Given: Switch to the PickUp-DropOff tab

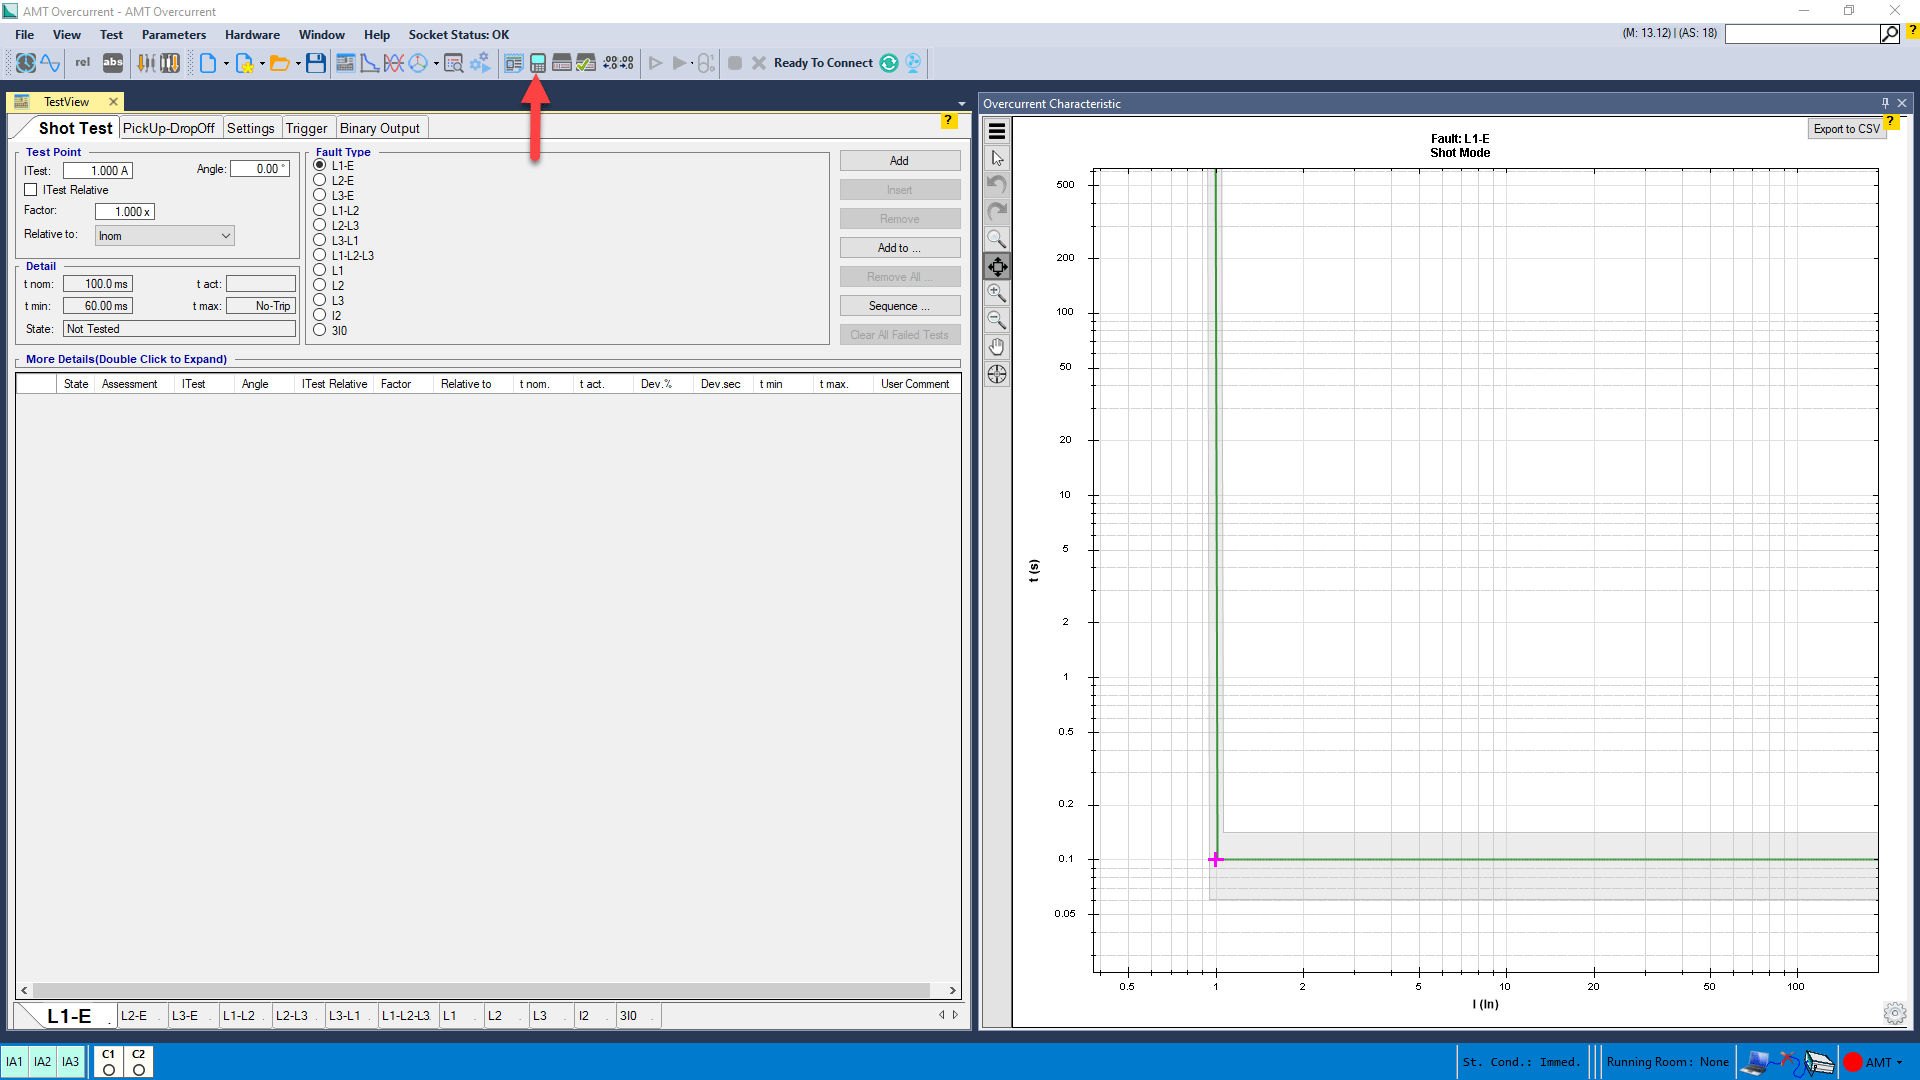Looking at the screenshot, I should coord(168,128).
